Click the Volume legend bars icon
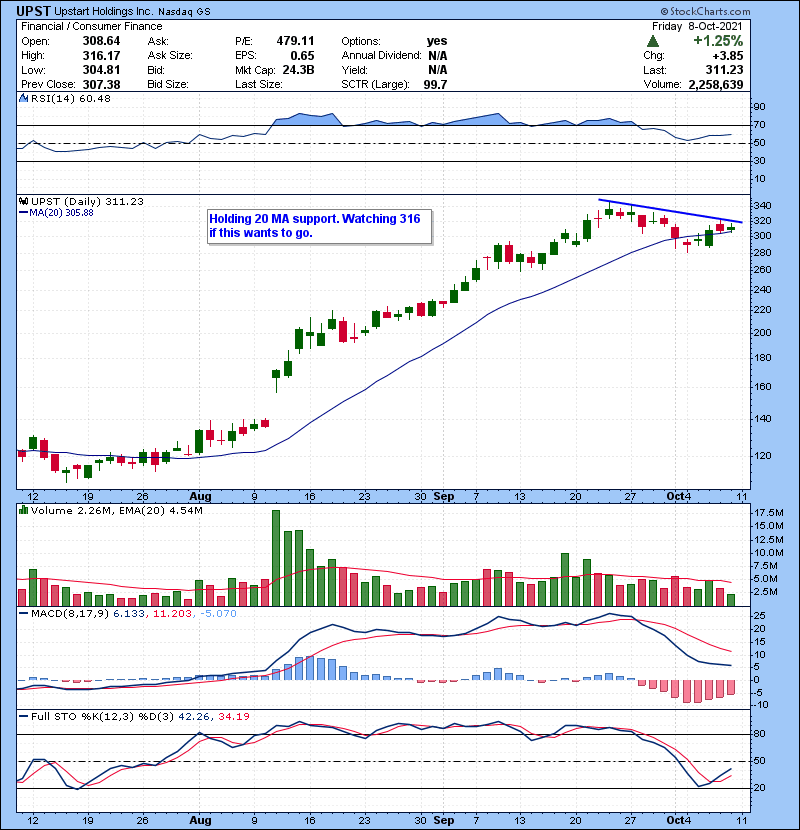 pos(24,511)
